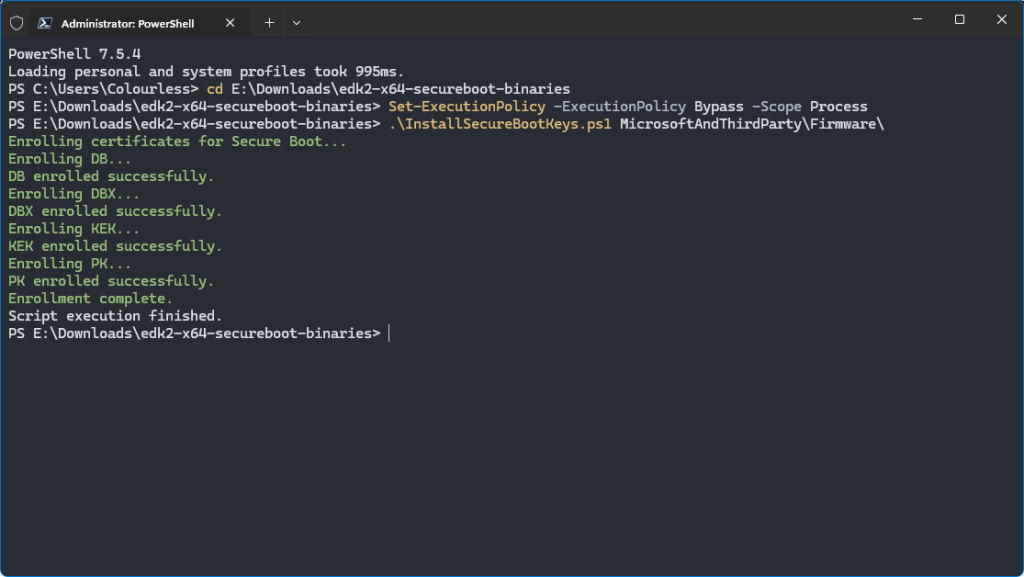Viewport: 1024px width, 577px height.
Task: Close the terminal window
Action: click(1002, 20)
